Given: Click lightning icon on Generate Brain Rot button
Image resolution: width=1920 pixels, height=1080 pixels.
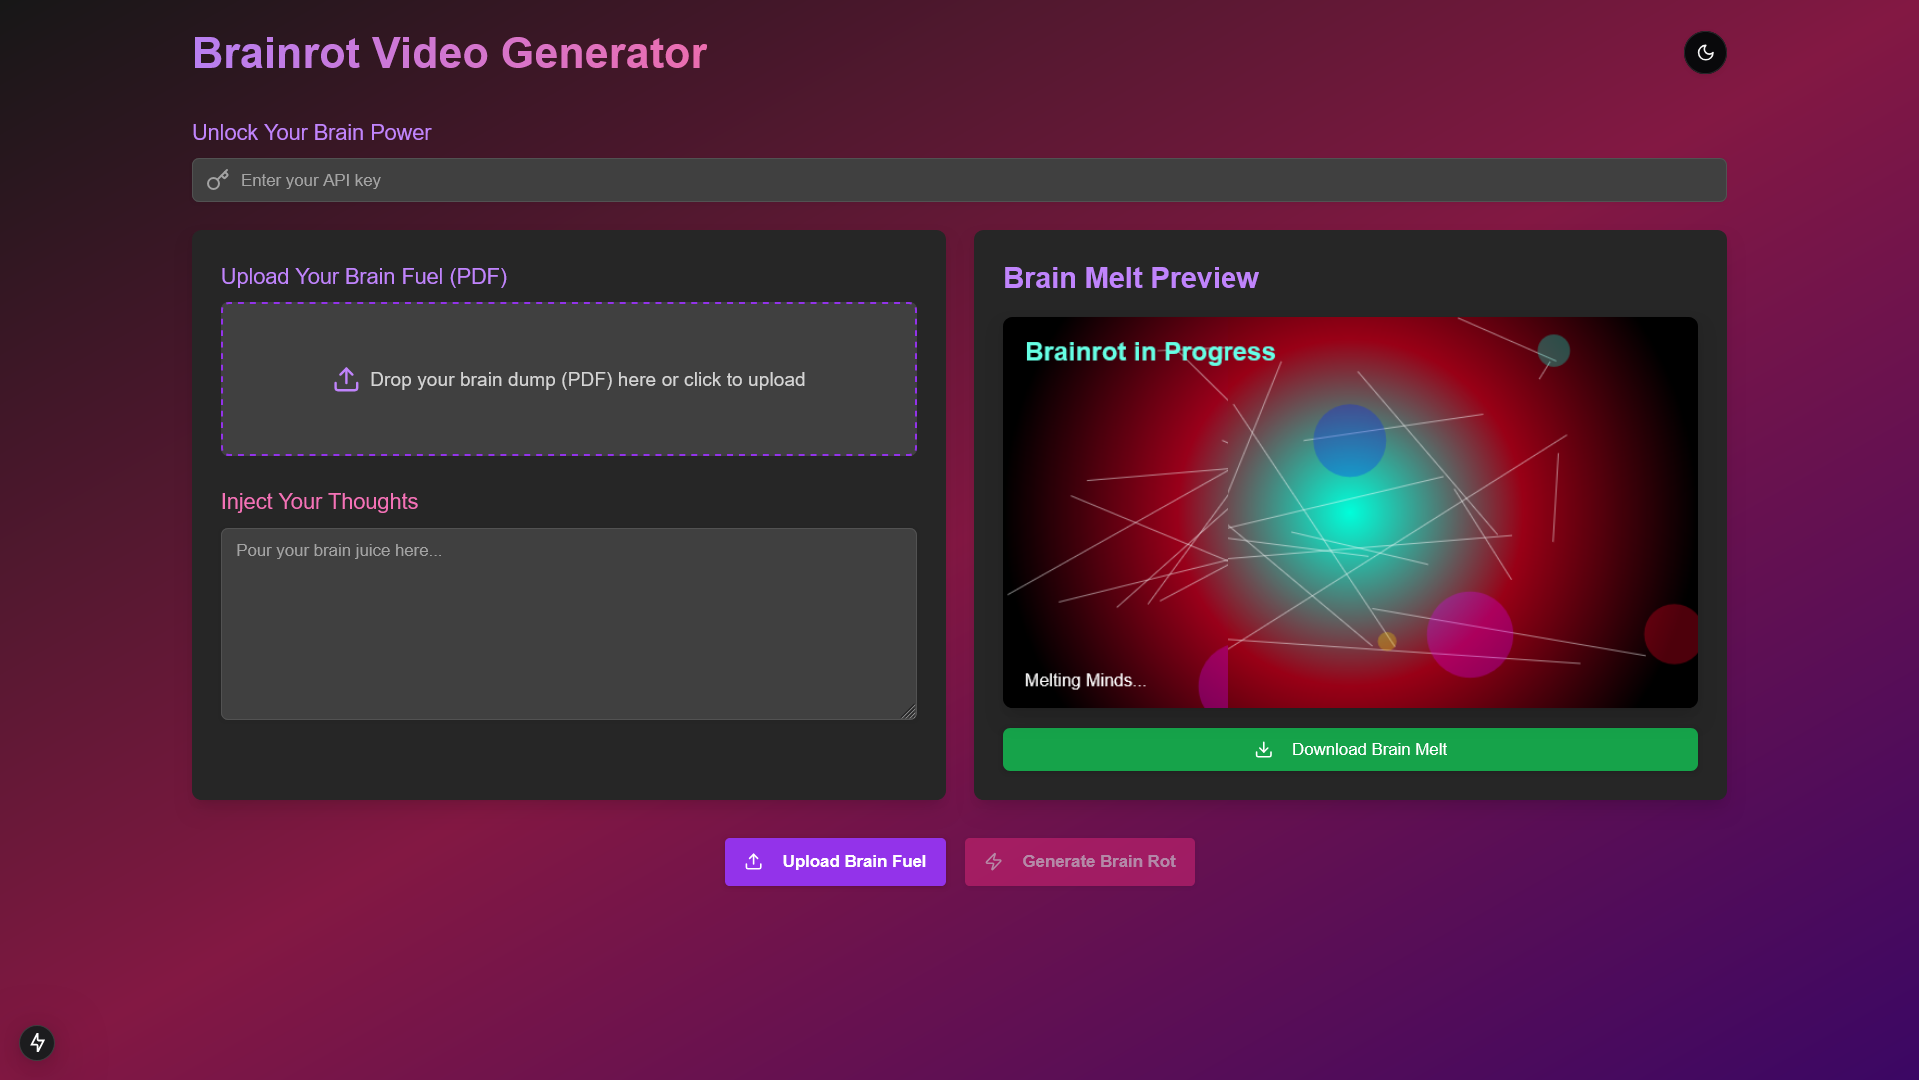Looking at the screenshot, I should coord(994,862).
